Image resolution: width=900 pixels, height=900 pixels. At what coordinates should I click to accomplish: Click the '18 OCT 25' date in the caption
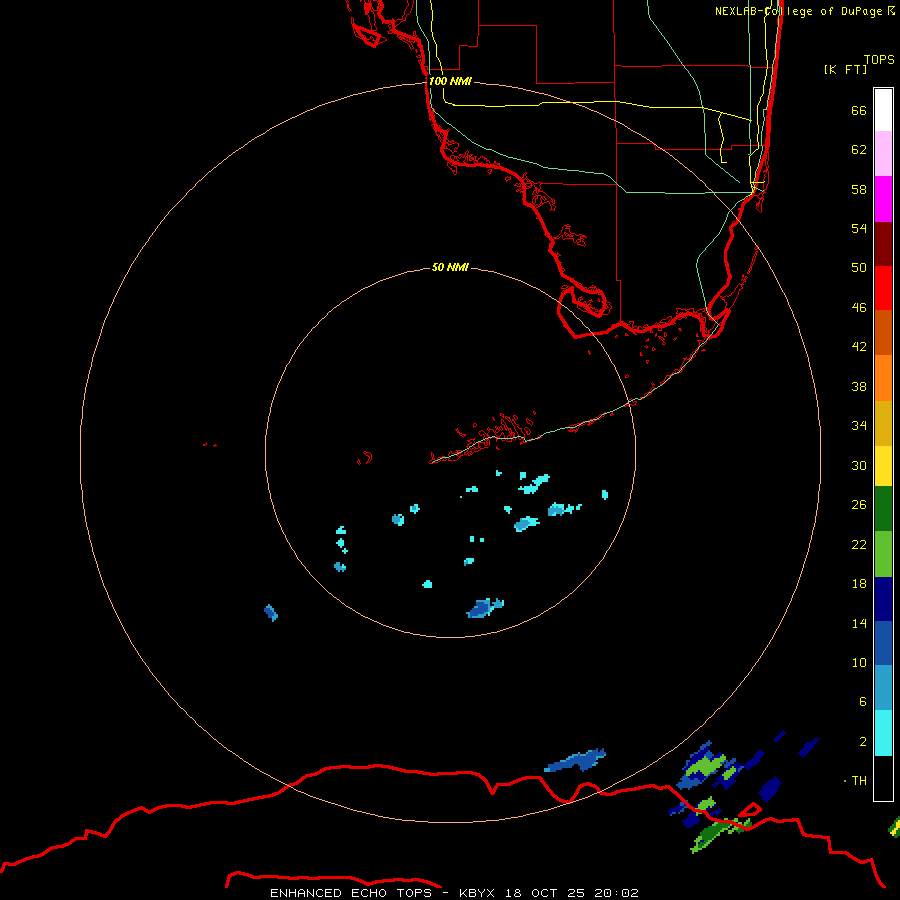coord(546,893)
